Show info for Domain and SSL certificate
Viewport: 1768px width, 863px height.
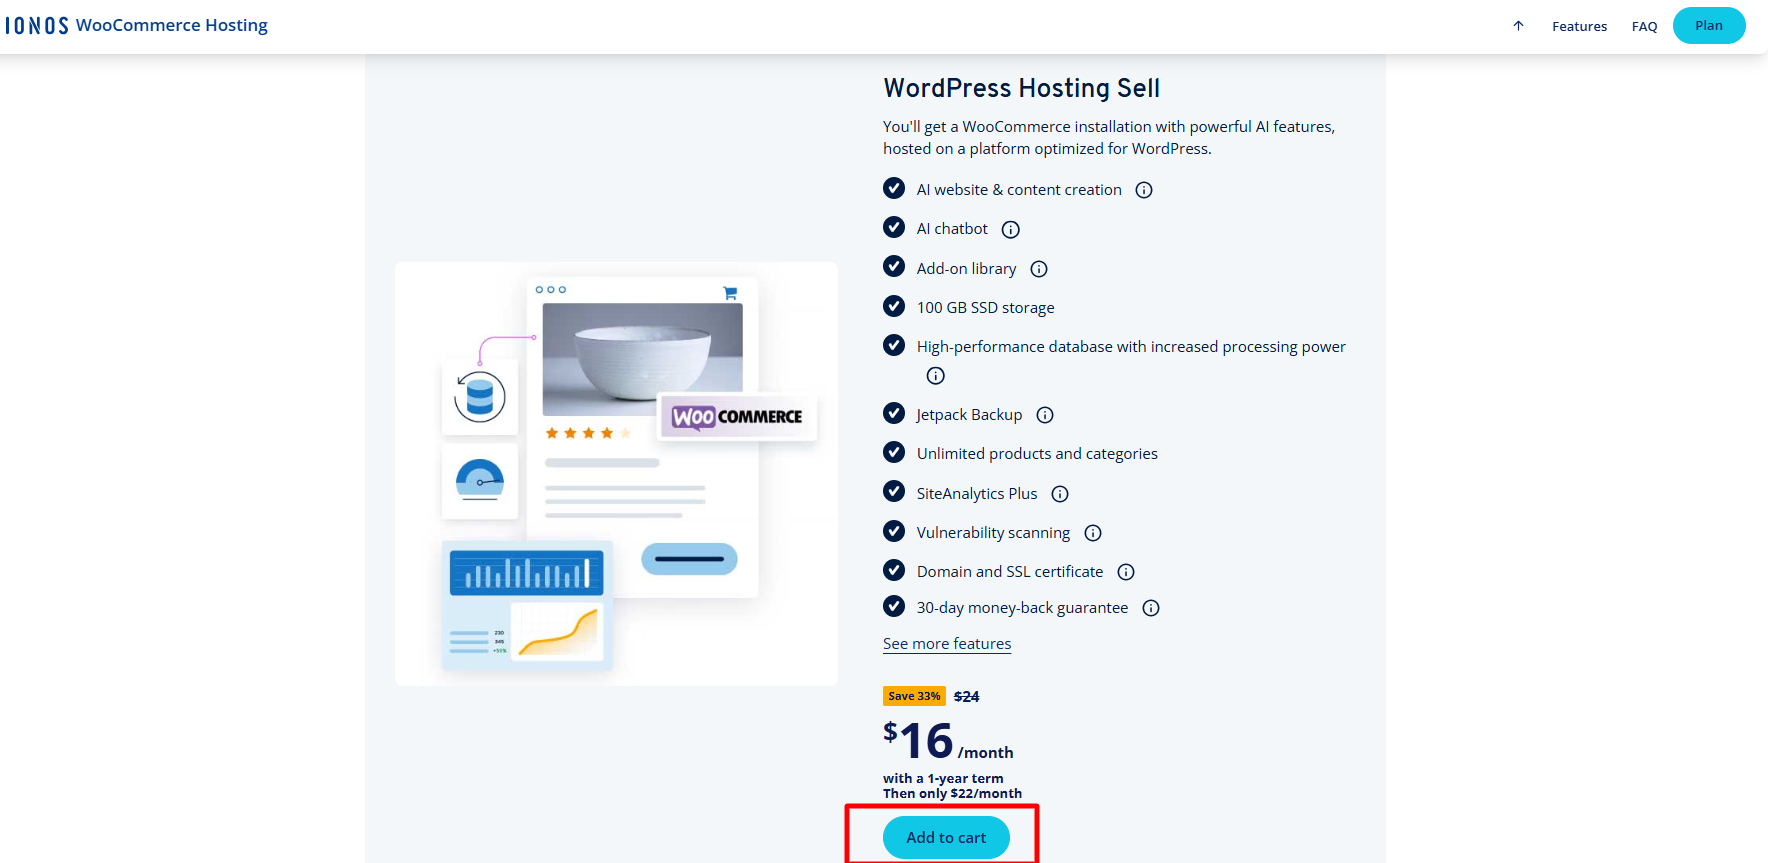[x=1126, y=572]
